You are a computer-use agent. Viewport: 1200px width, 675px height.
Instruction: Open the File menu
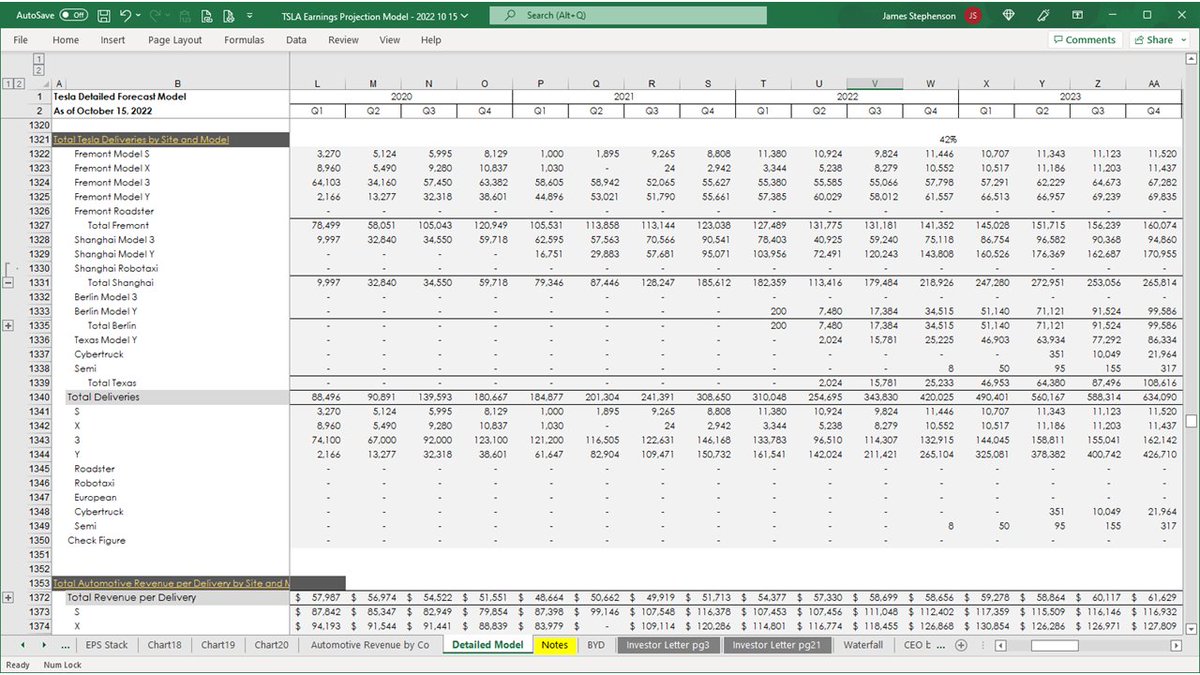coord(20,40)
